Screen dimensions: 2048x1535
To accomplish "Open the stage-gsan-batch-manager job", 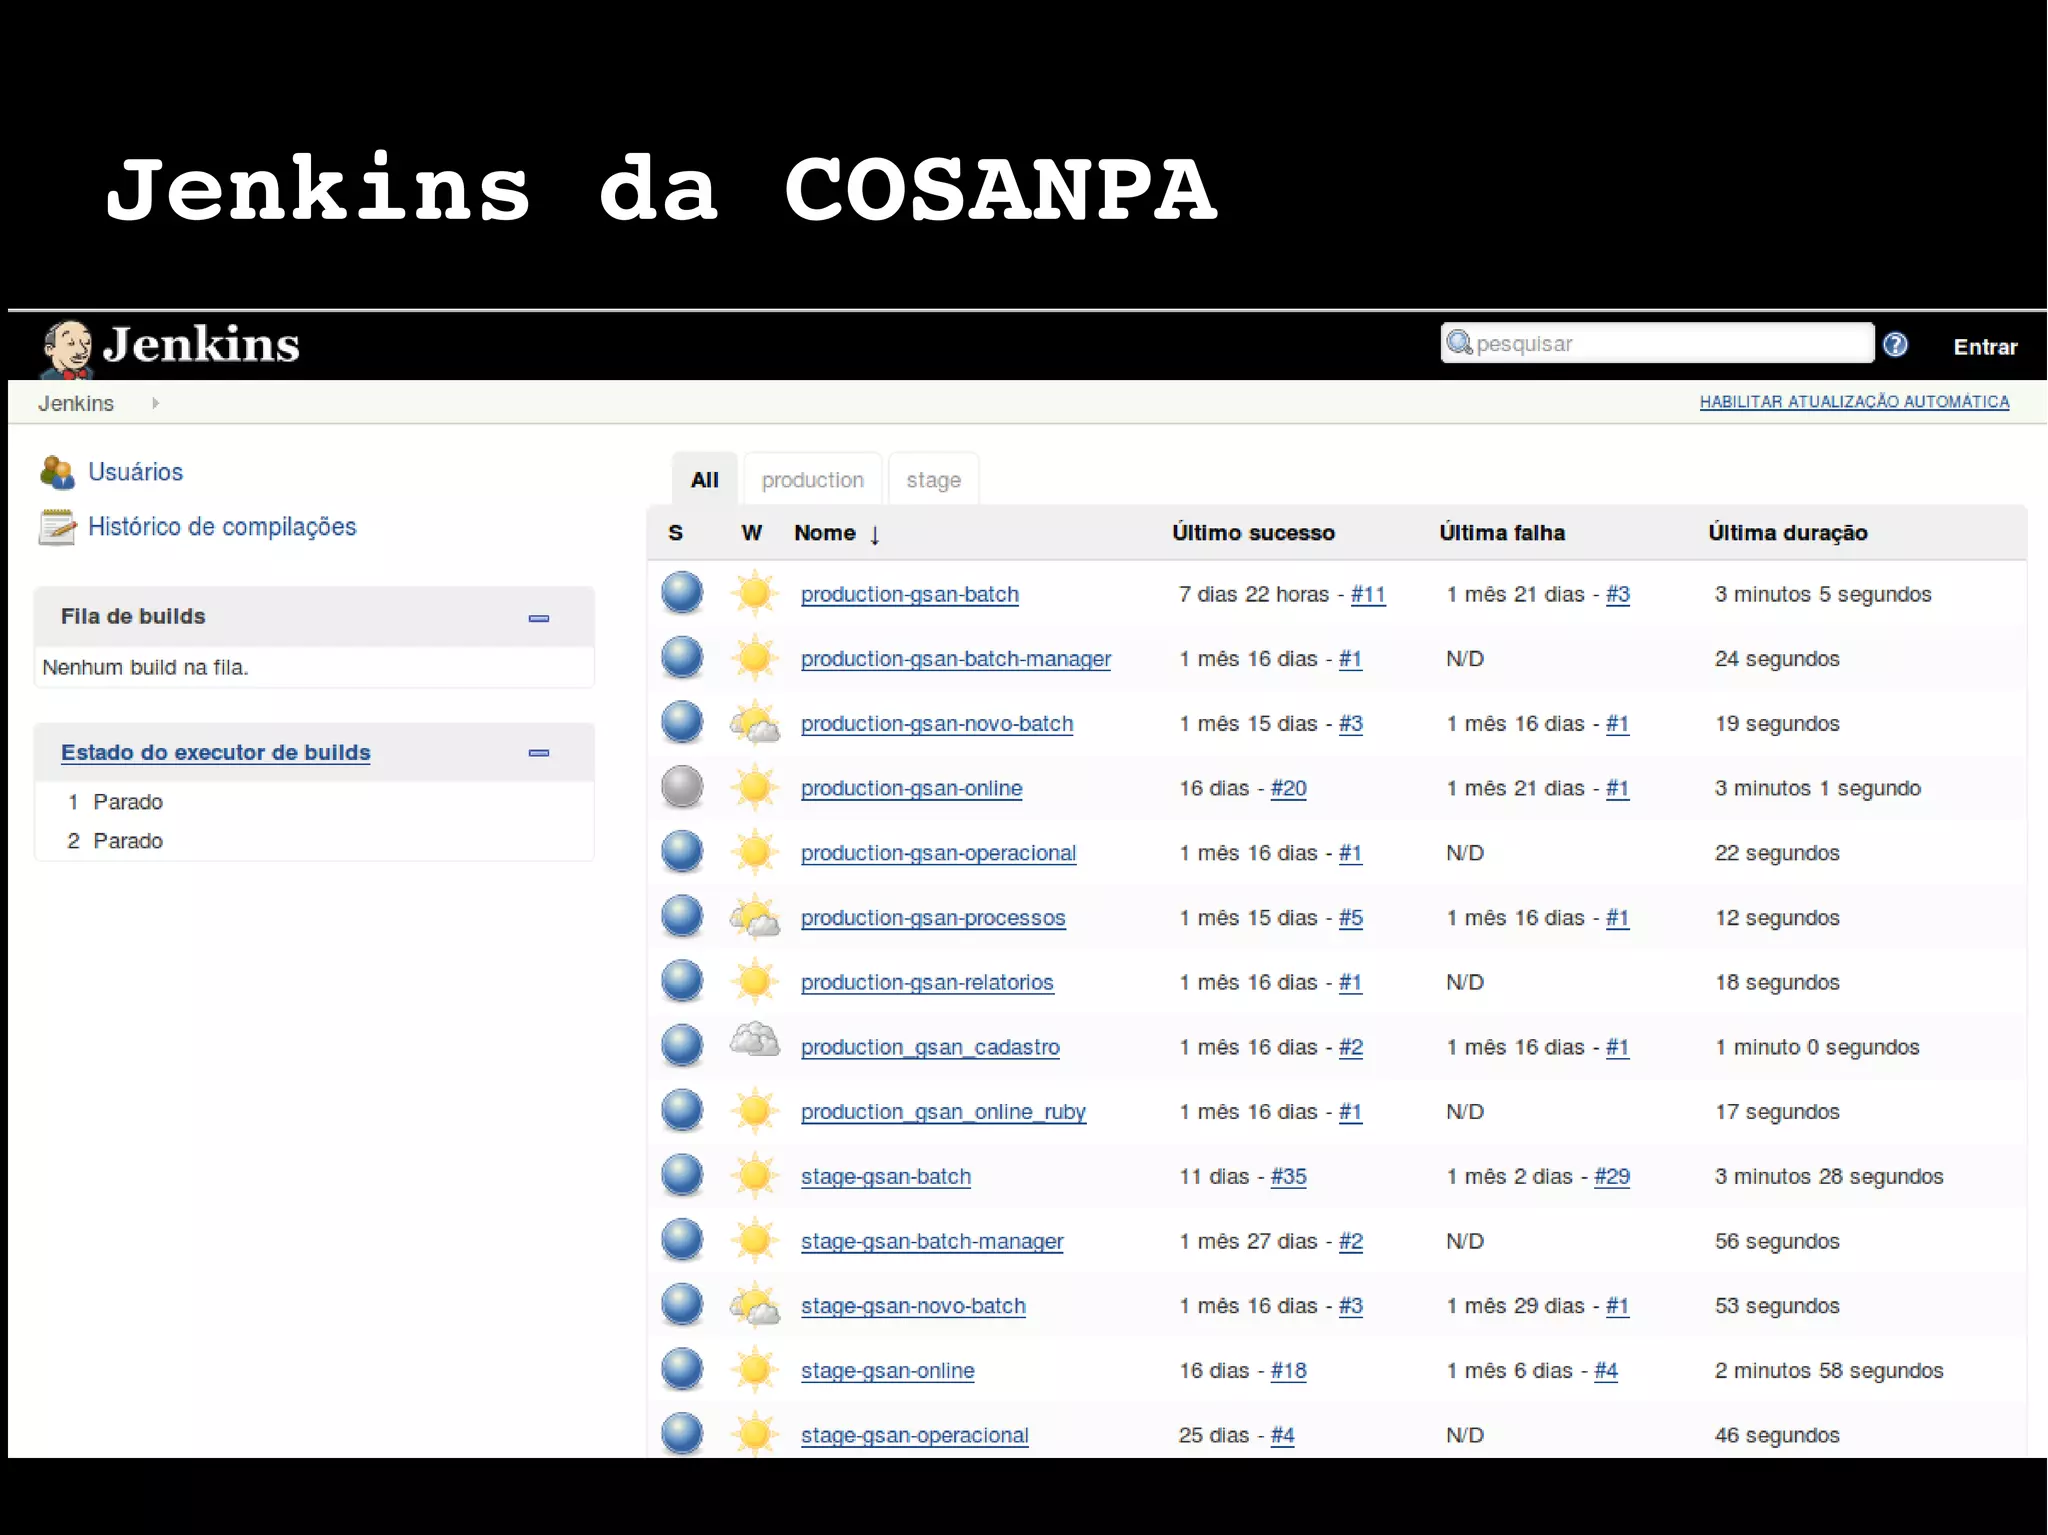I will pyautogui.click(x=932, y=1242).
